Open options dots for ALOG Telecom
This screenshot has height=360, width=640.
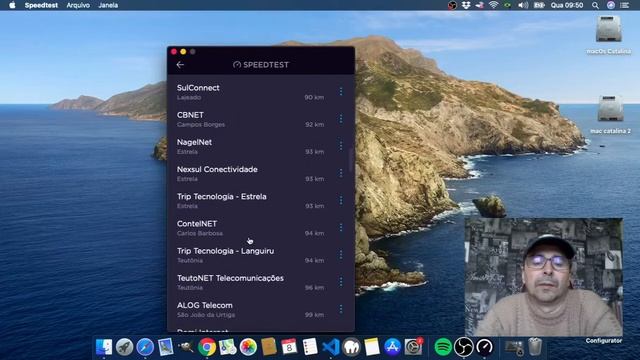341,309
